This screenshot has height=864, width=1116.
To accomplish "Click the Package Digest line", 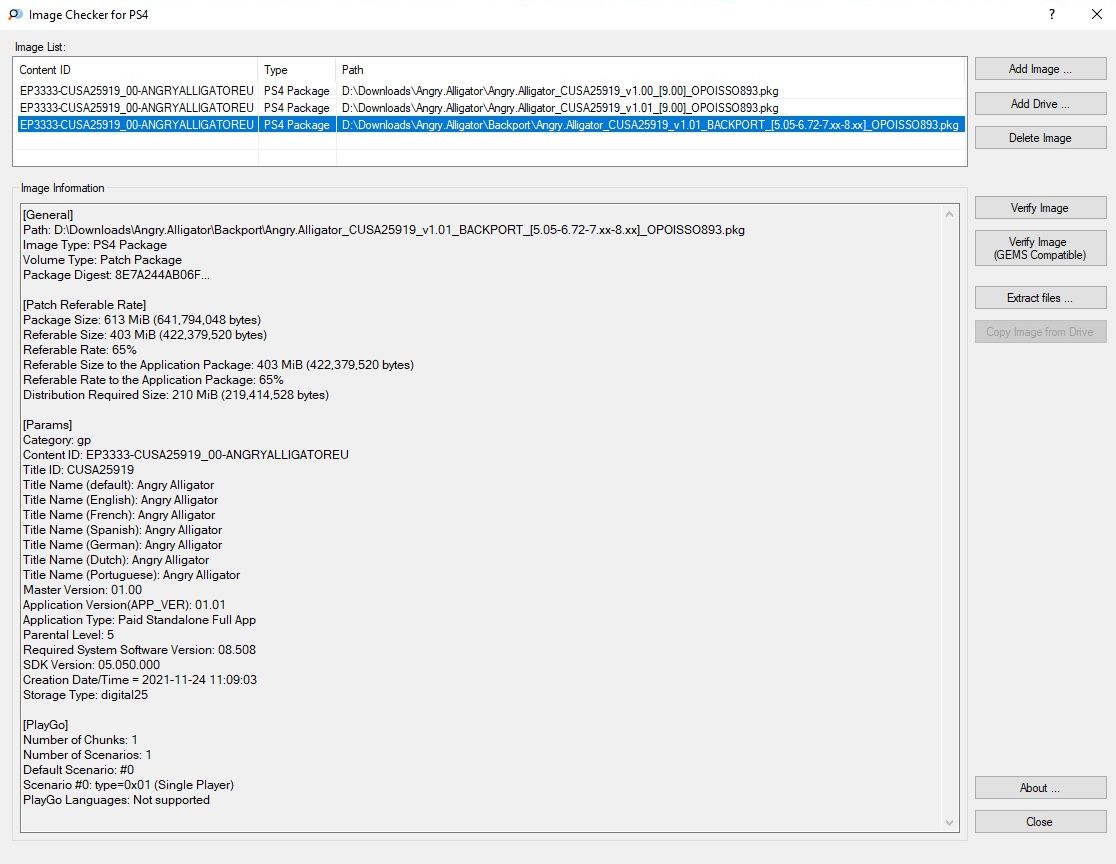I will (x=116, y=275).
